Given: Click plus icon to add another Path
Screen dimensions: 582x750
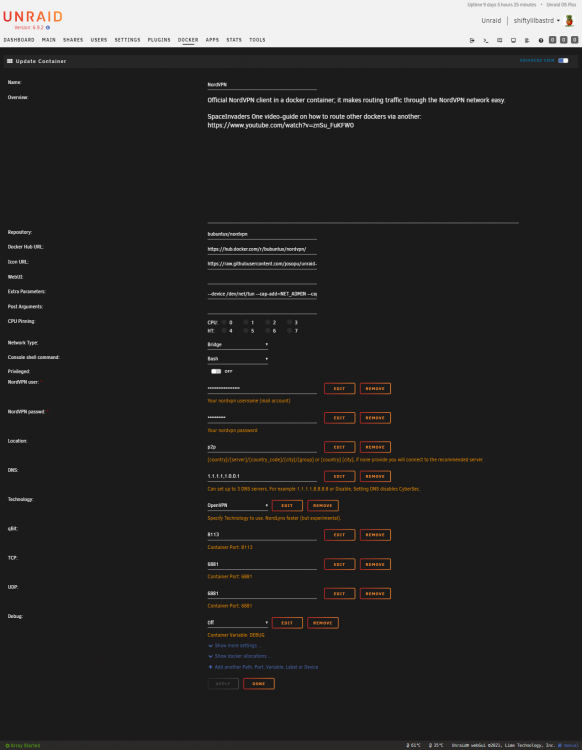Looking at the screenshot, I should click(x=210, y=667).
